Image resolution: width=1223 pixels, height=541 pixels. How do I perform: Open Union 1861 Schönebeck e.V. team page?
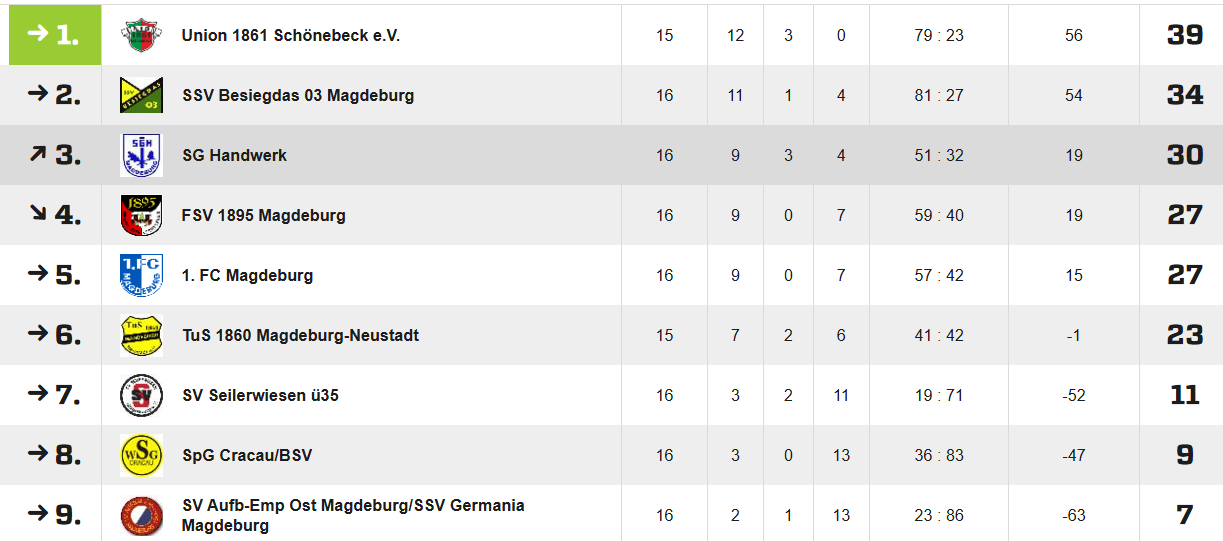[x=291, y=35]
